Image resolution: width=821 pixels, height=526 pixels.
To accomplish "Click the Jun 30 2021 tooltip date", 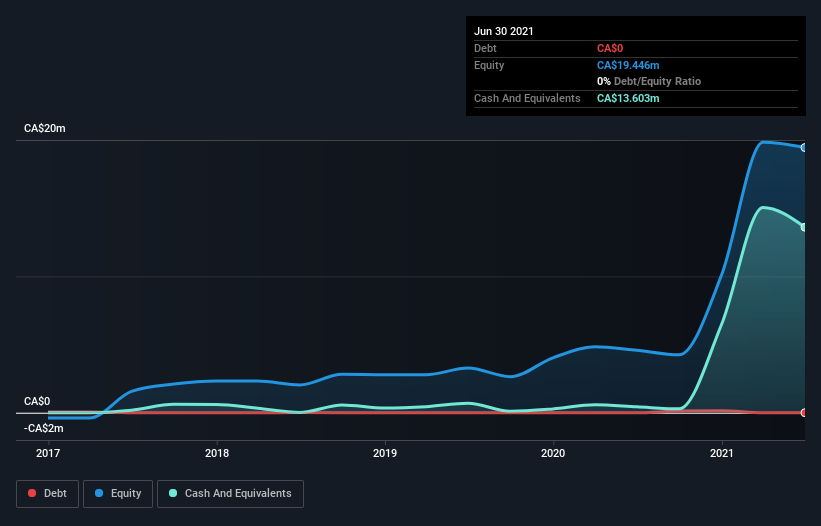I will click(504, 31).
